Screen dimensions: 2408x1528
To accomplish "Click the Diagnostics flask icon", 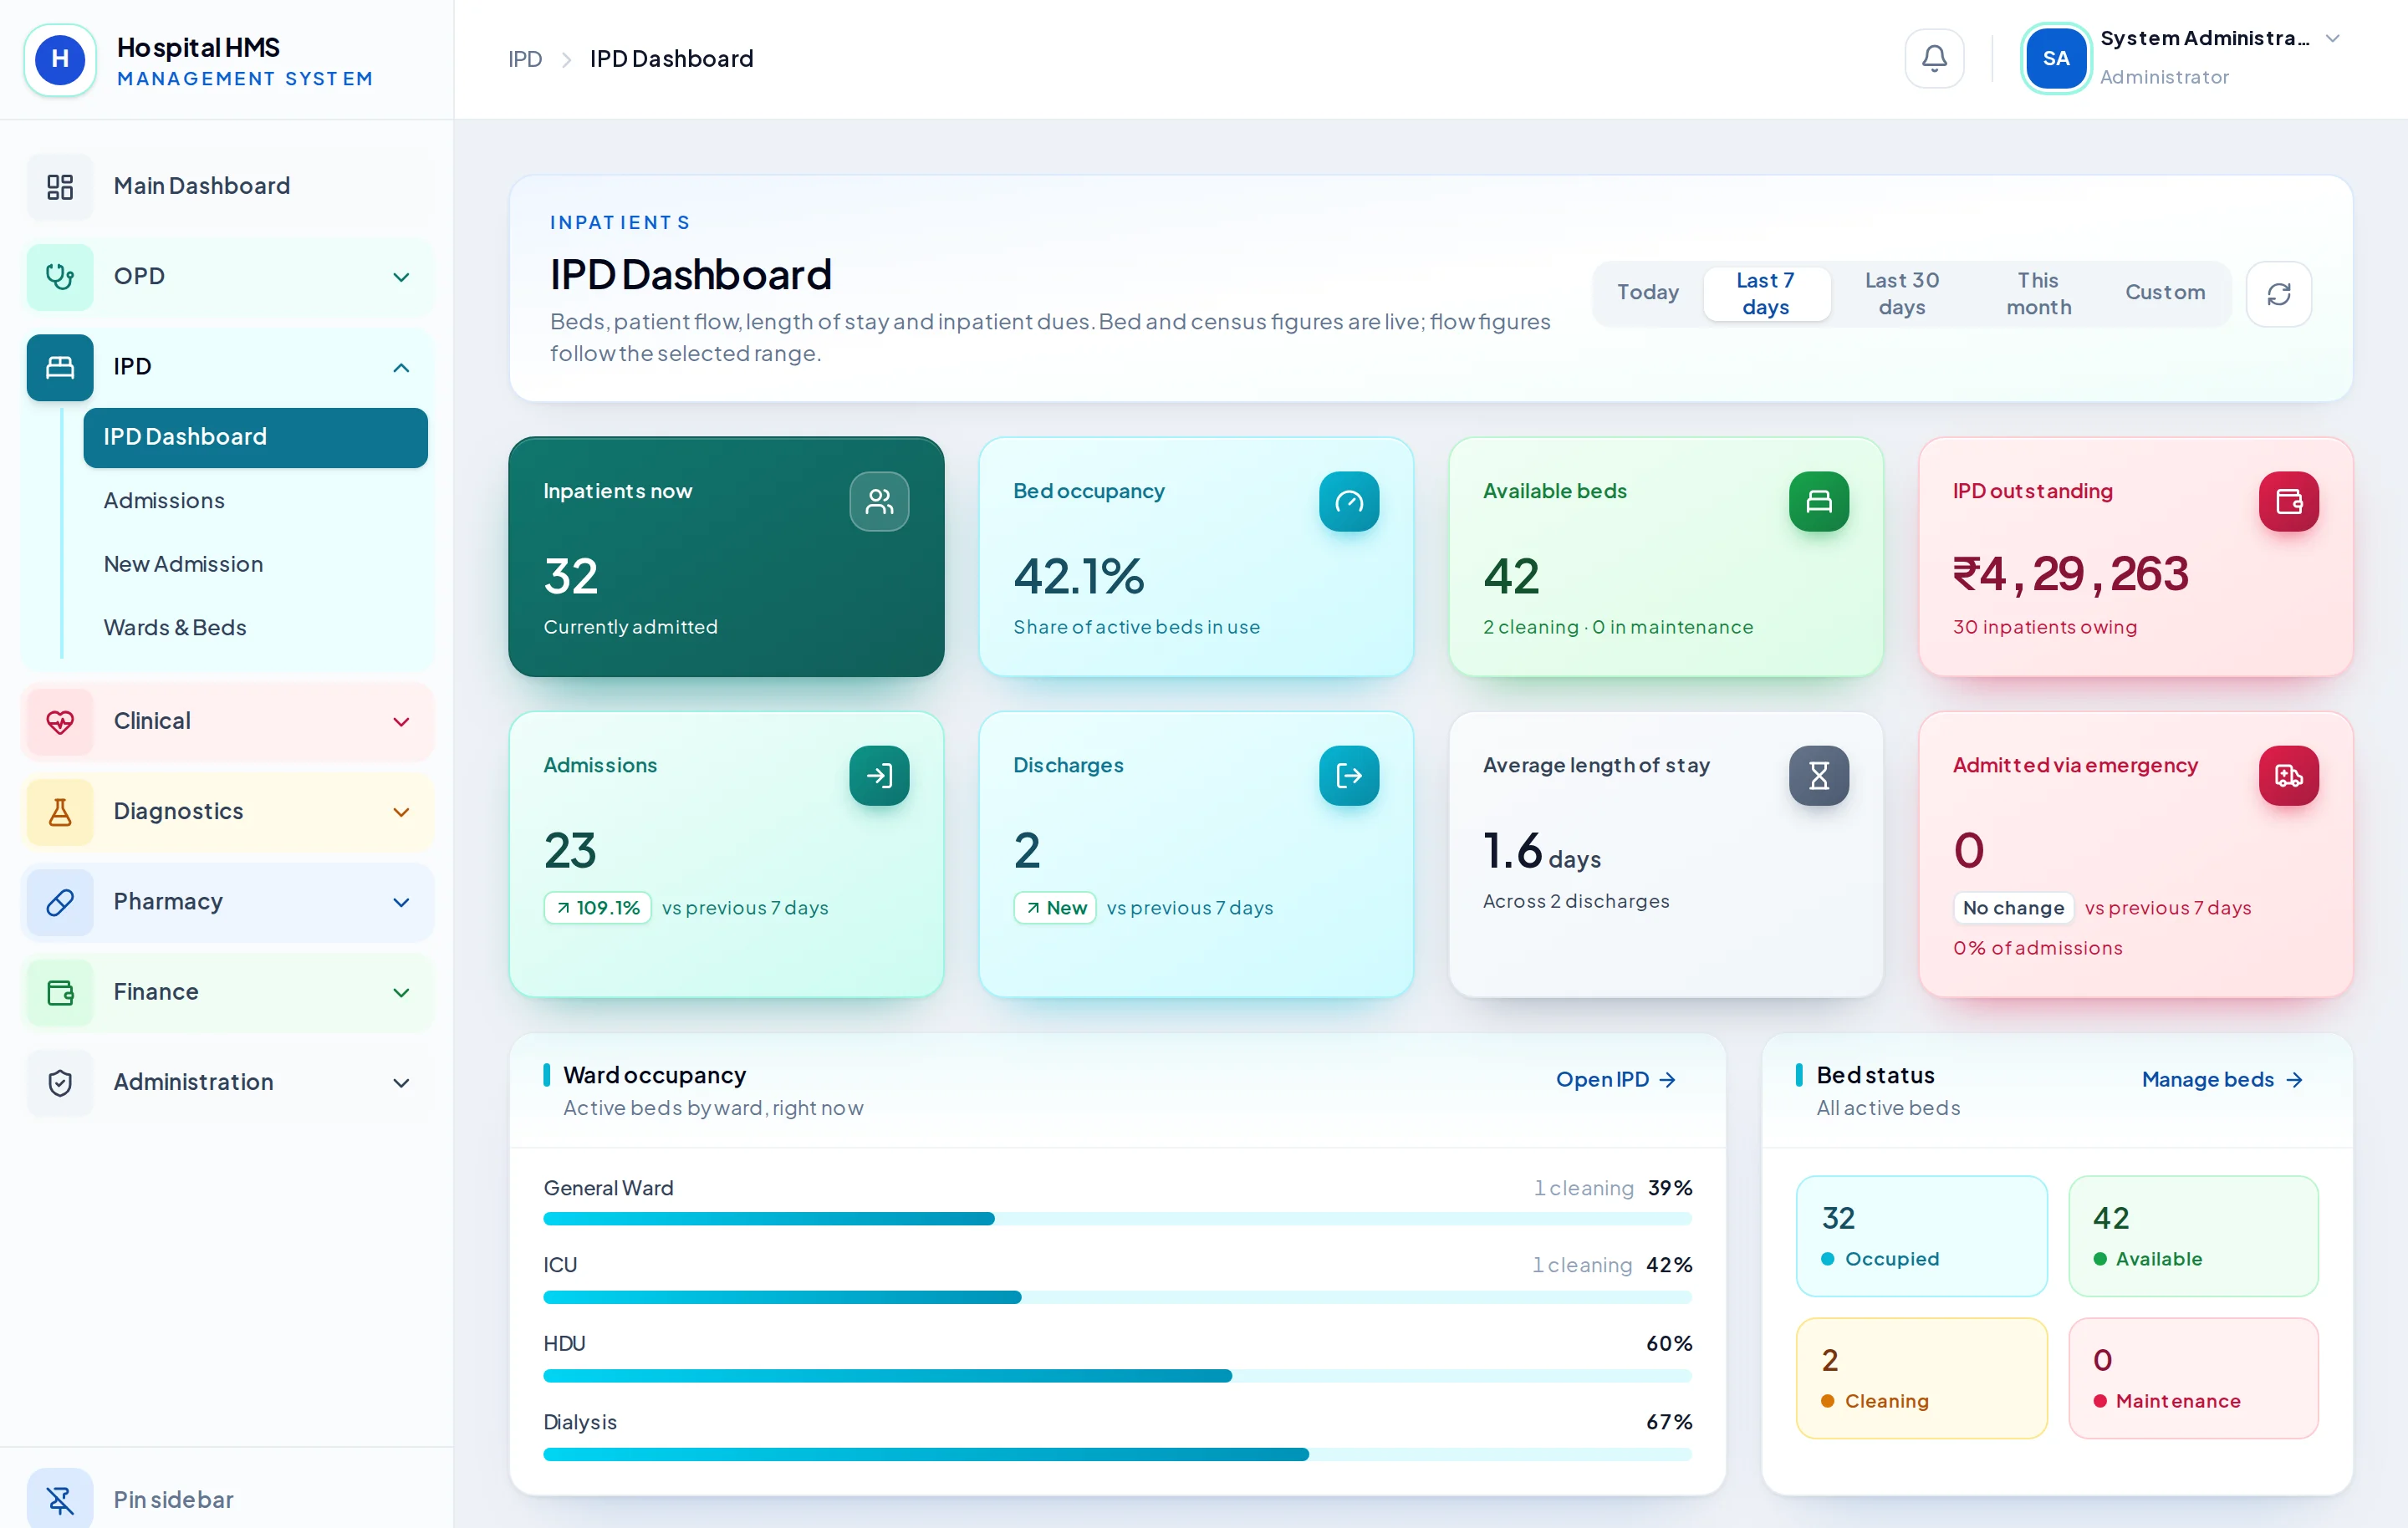I will (60, 812).
